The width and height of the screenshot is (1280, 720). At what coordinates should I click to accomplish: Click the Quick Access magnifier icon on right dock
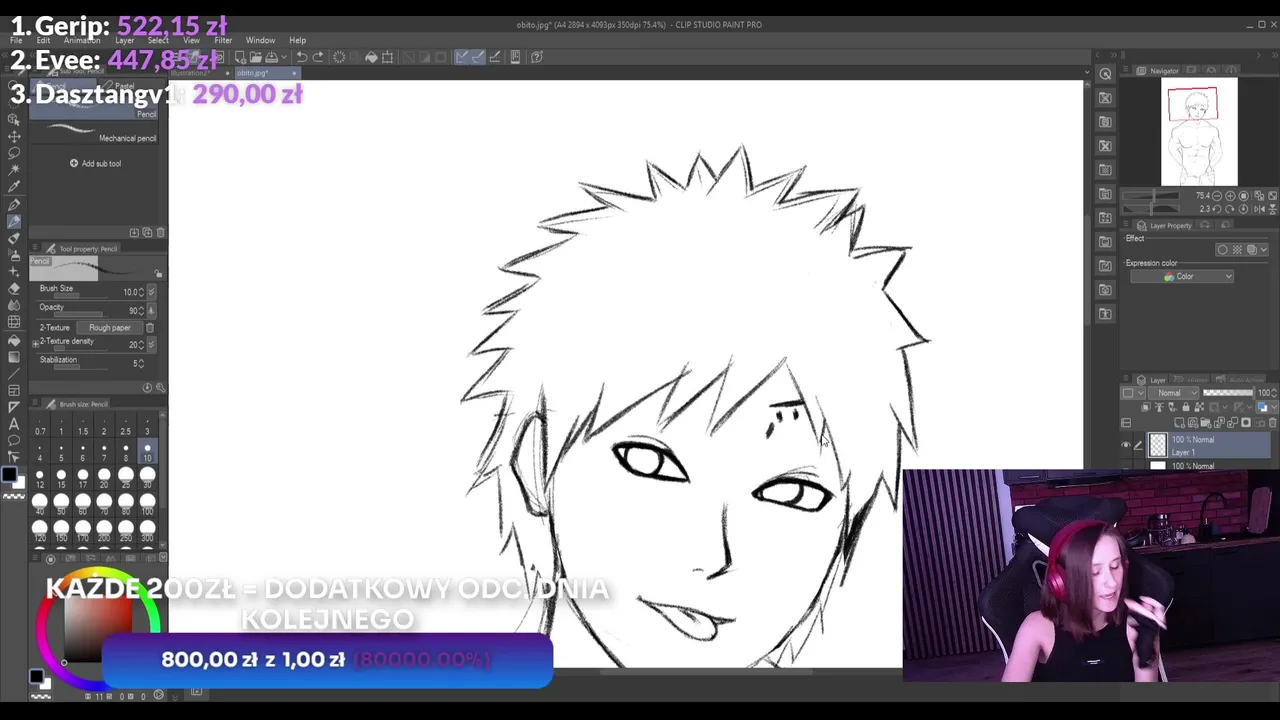click(1105, 74)
